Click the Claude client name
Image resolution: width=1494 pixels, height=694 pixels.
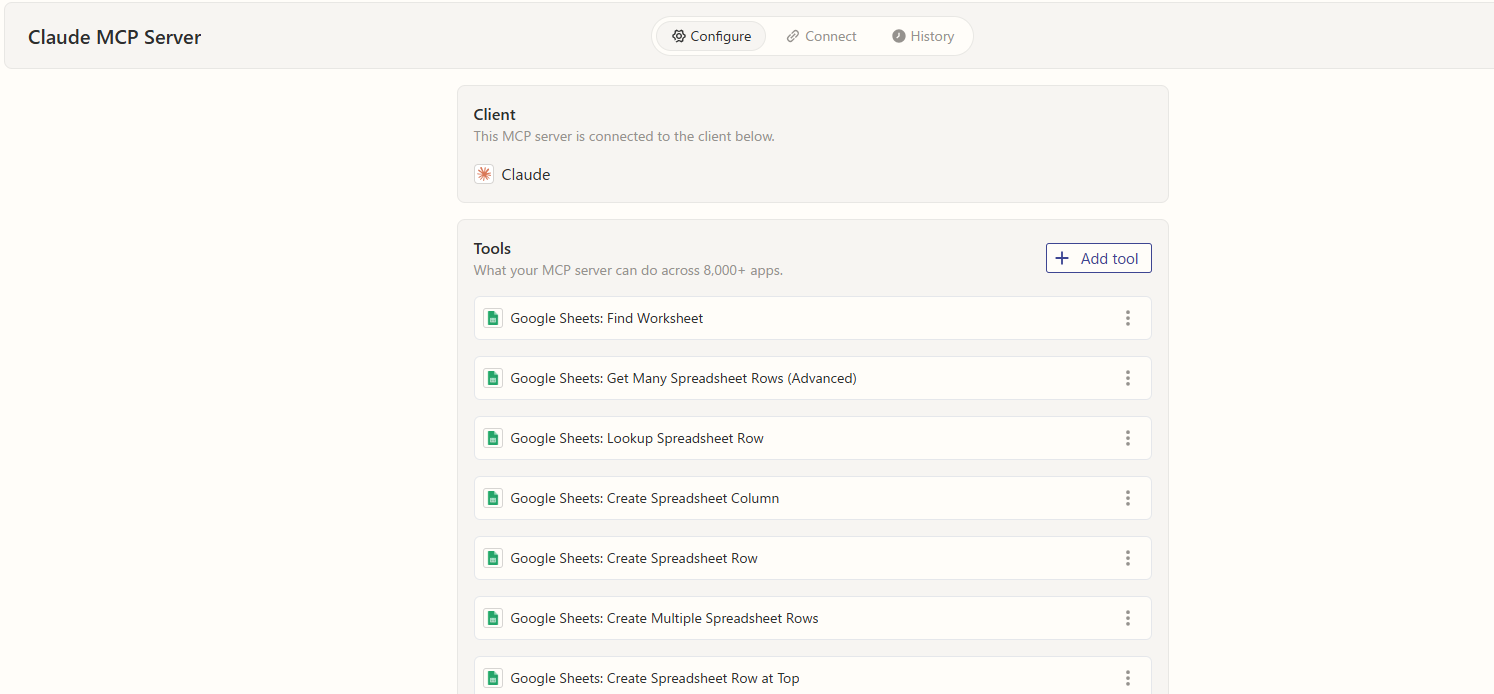tap(526, 174)
